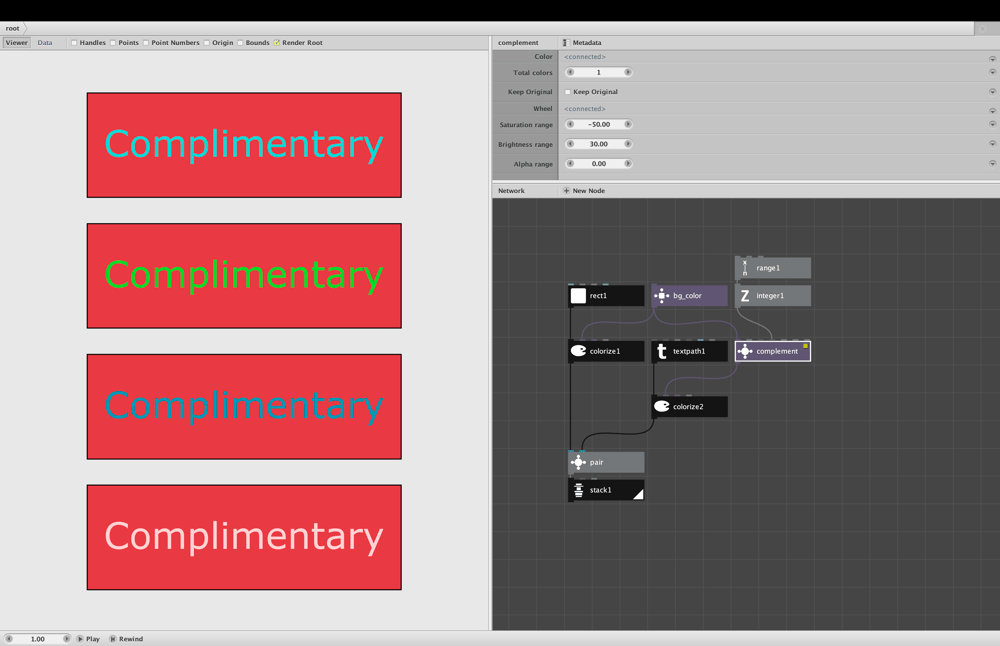Click the Rewind icon

click(x=113, y=638)
